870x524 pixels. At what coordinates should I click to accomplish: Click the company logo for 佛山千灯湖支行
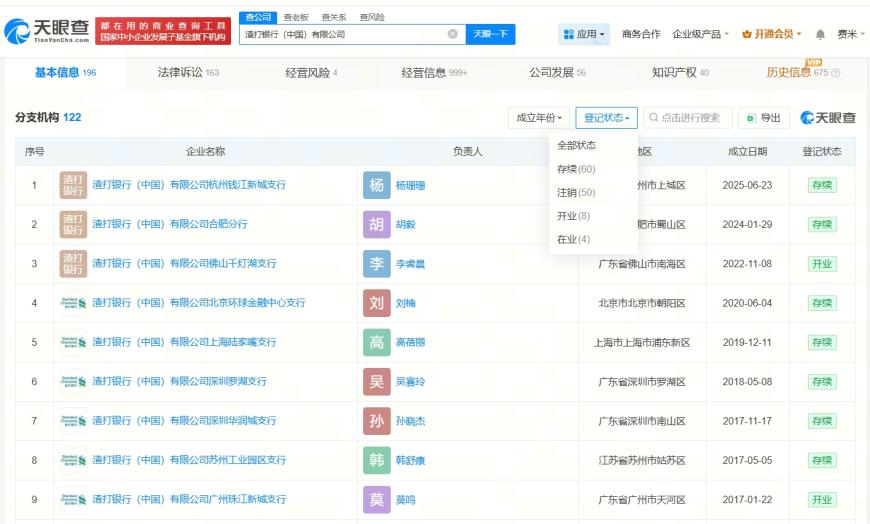click(x=73, y=264)
